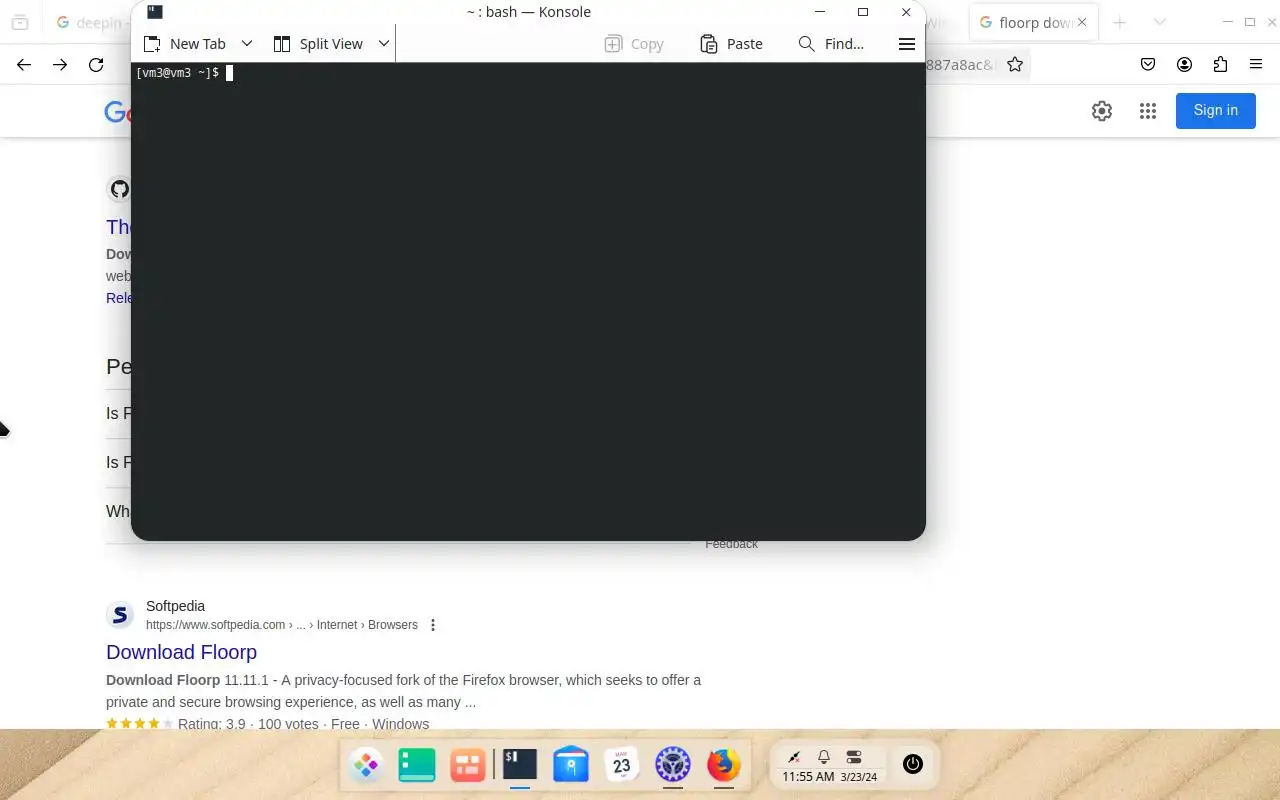Click inside the Konsole terminal prompt area
This screenshot has width=1280, height=800.
click(527, 300)
